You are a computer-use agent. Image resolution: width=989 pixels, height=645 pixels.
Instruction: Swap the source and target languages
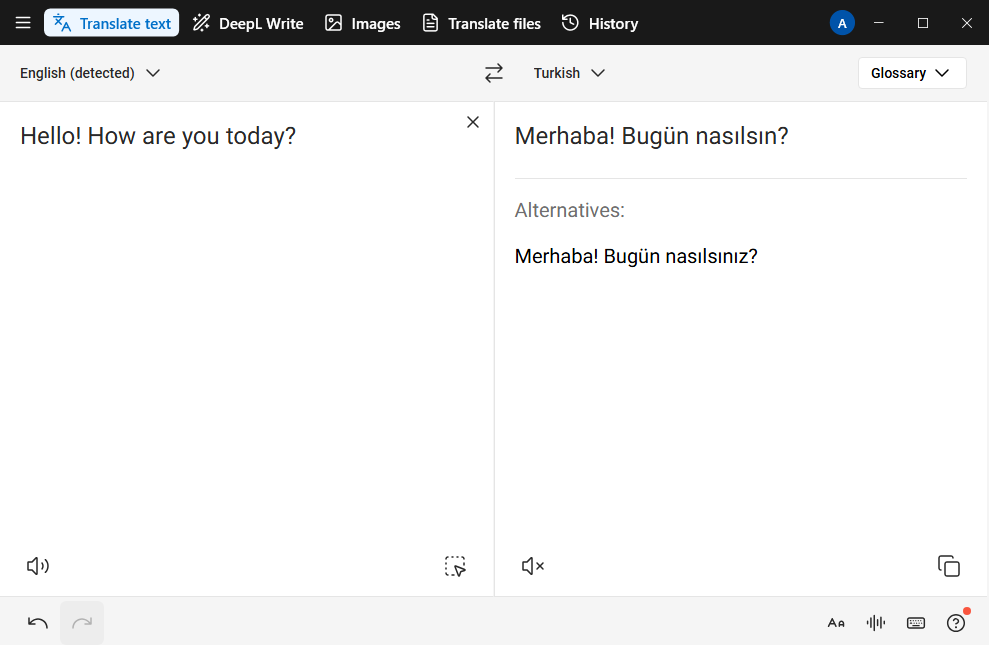[493, 72]
